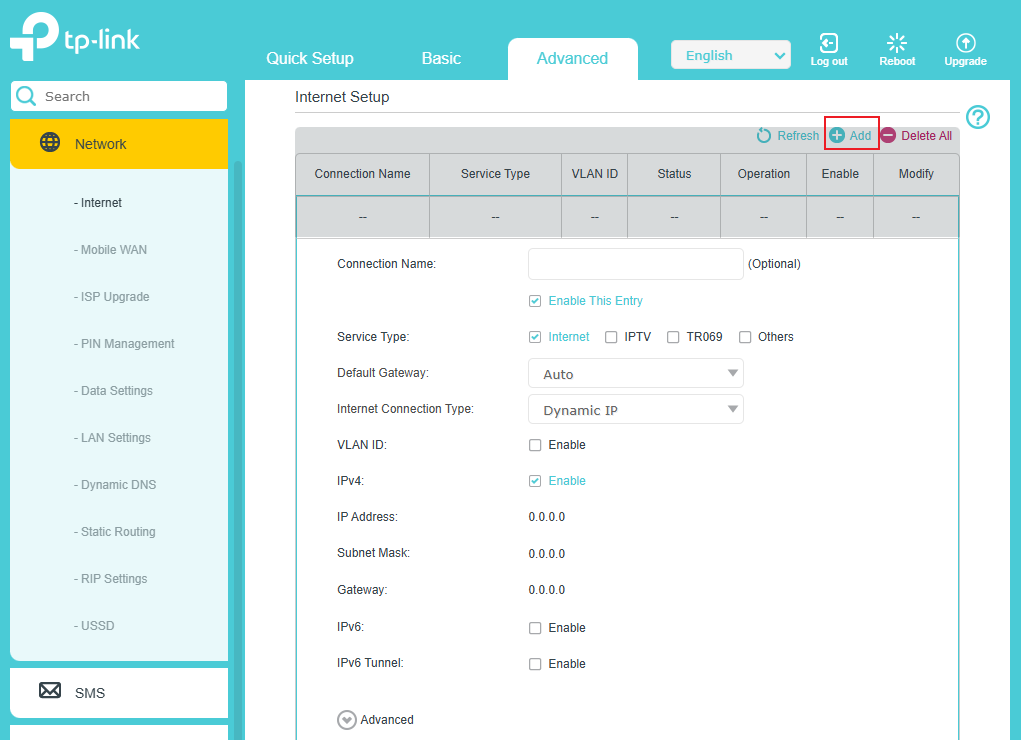Image resolution: width=1021 pixels, height=740 pixels.
Task: Click the Upgrade icon
Action: [x=965, y=43]
